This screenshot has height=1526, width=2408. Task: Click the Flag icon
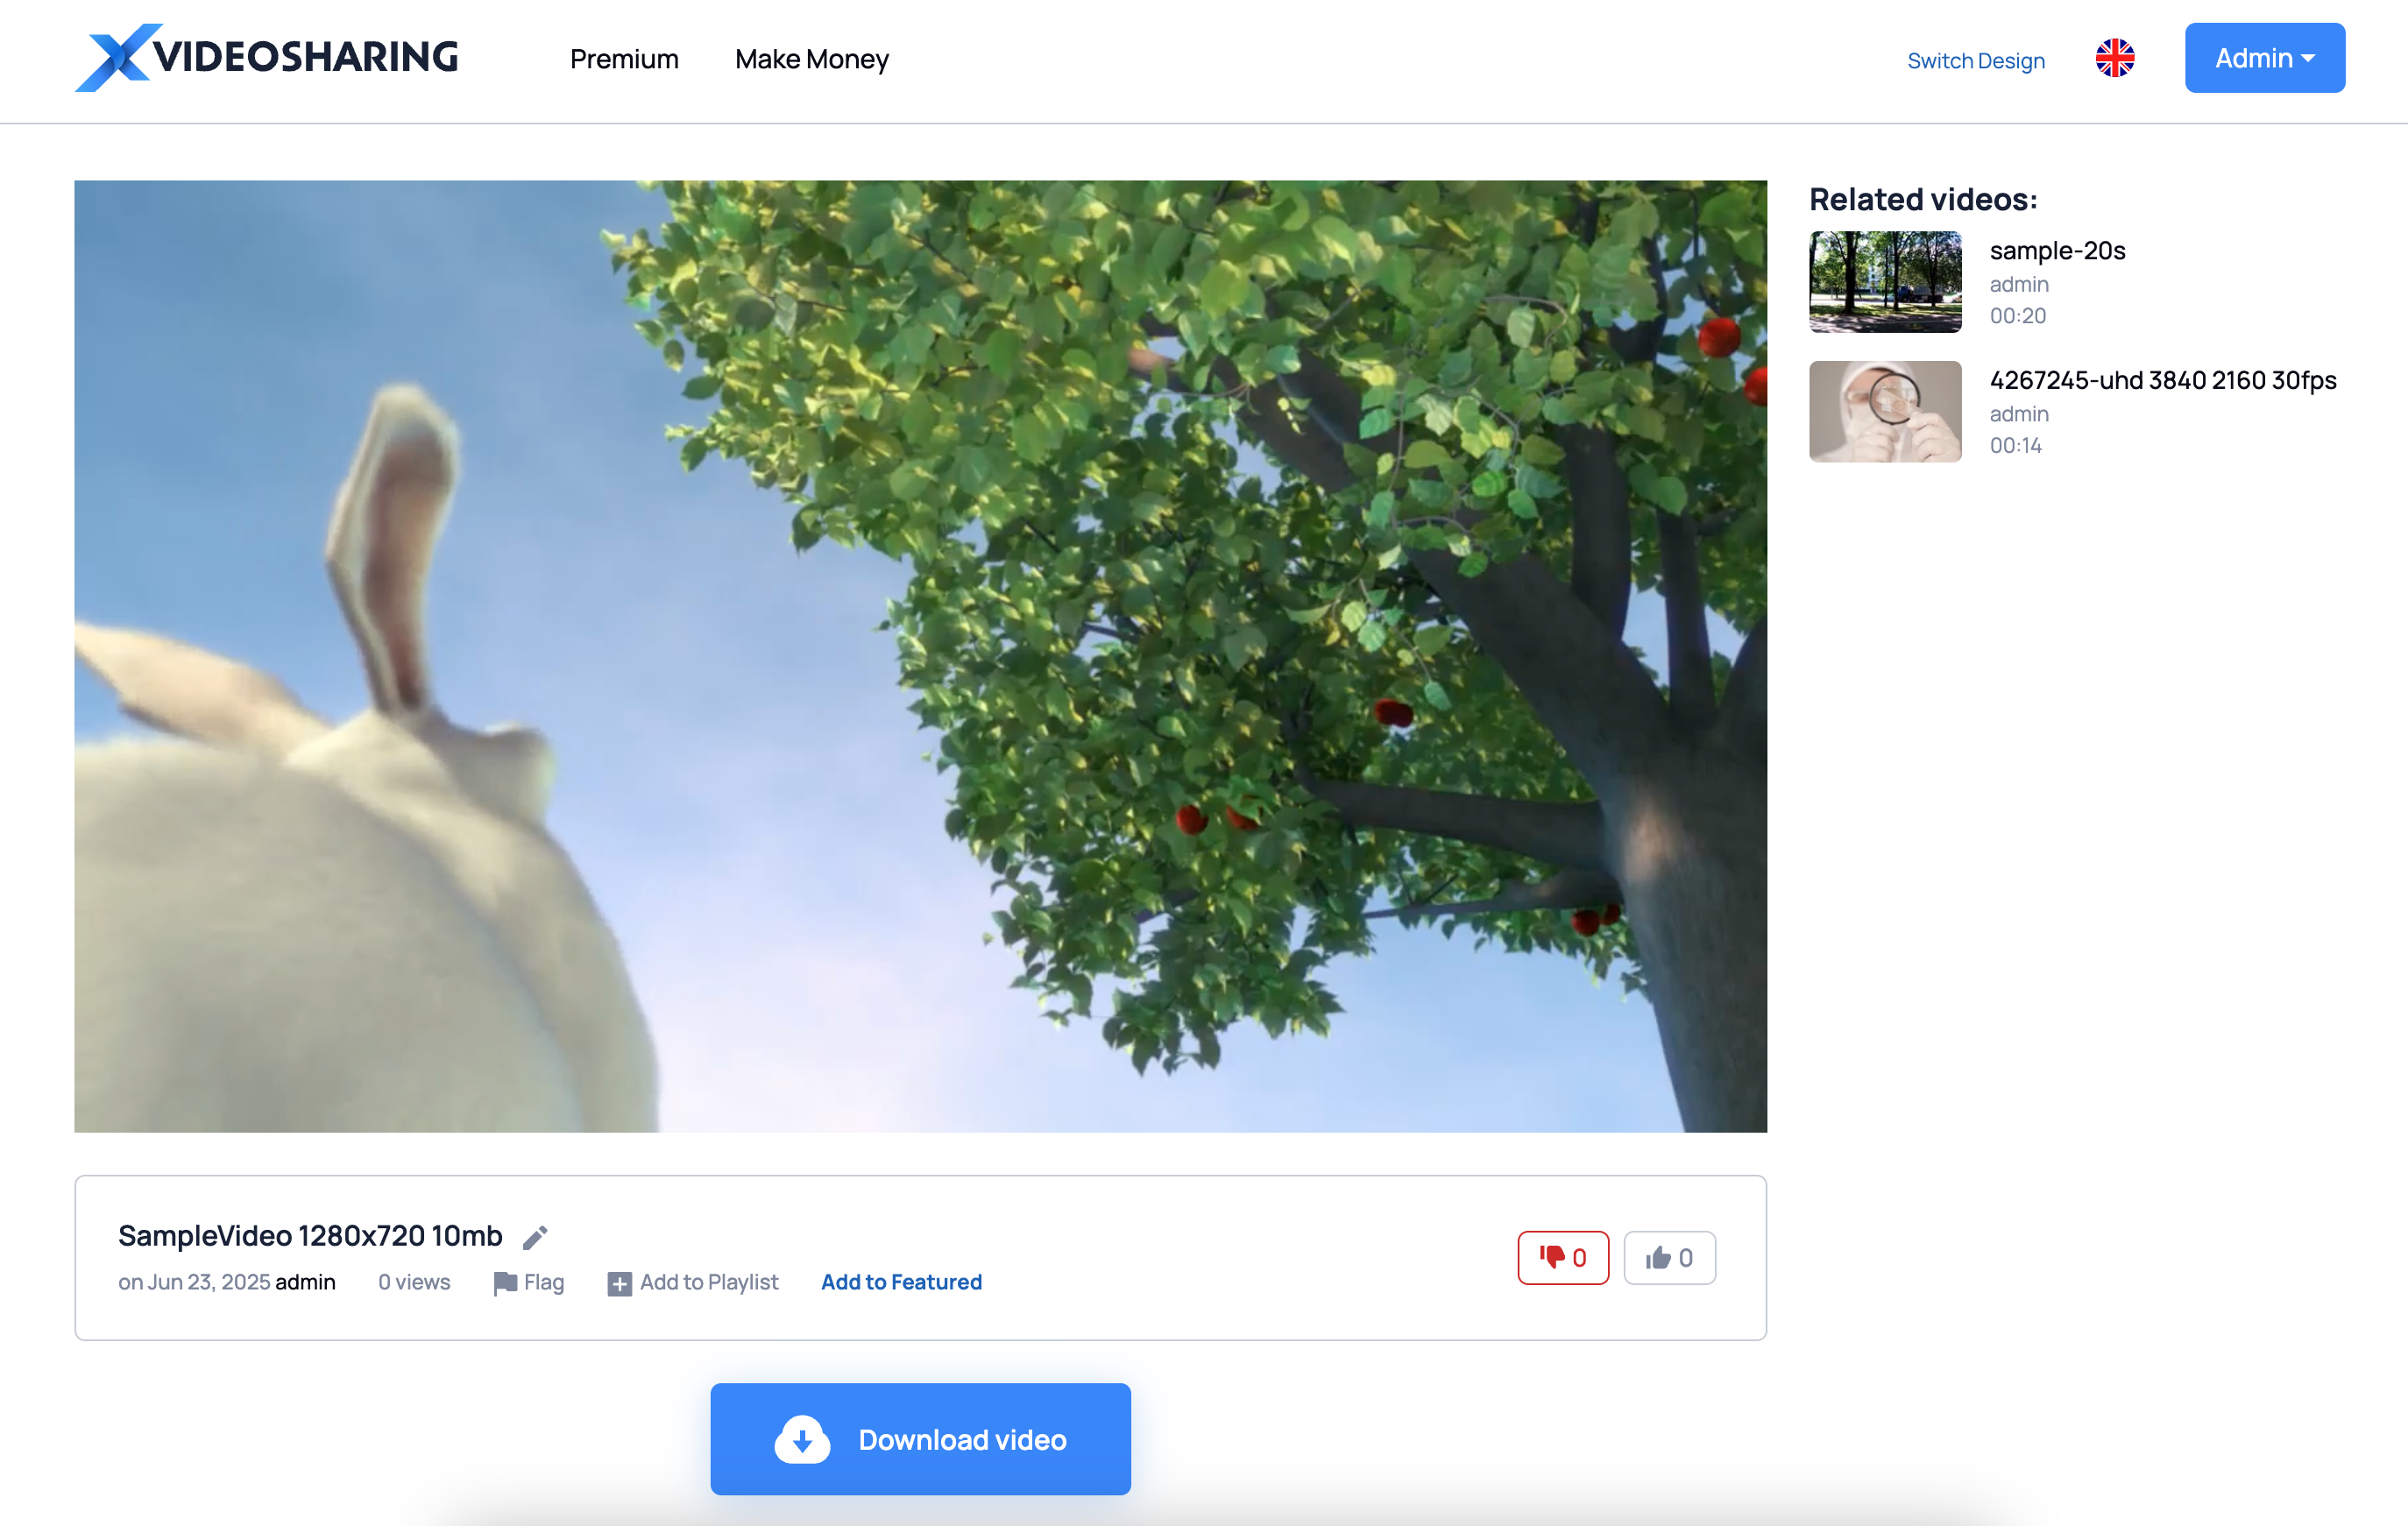(x=505, y=1284)
